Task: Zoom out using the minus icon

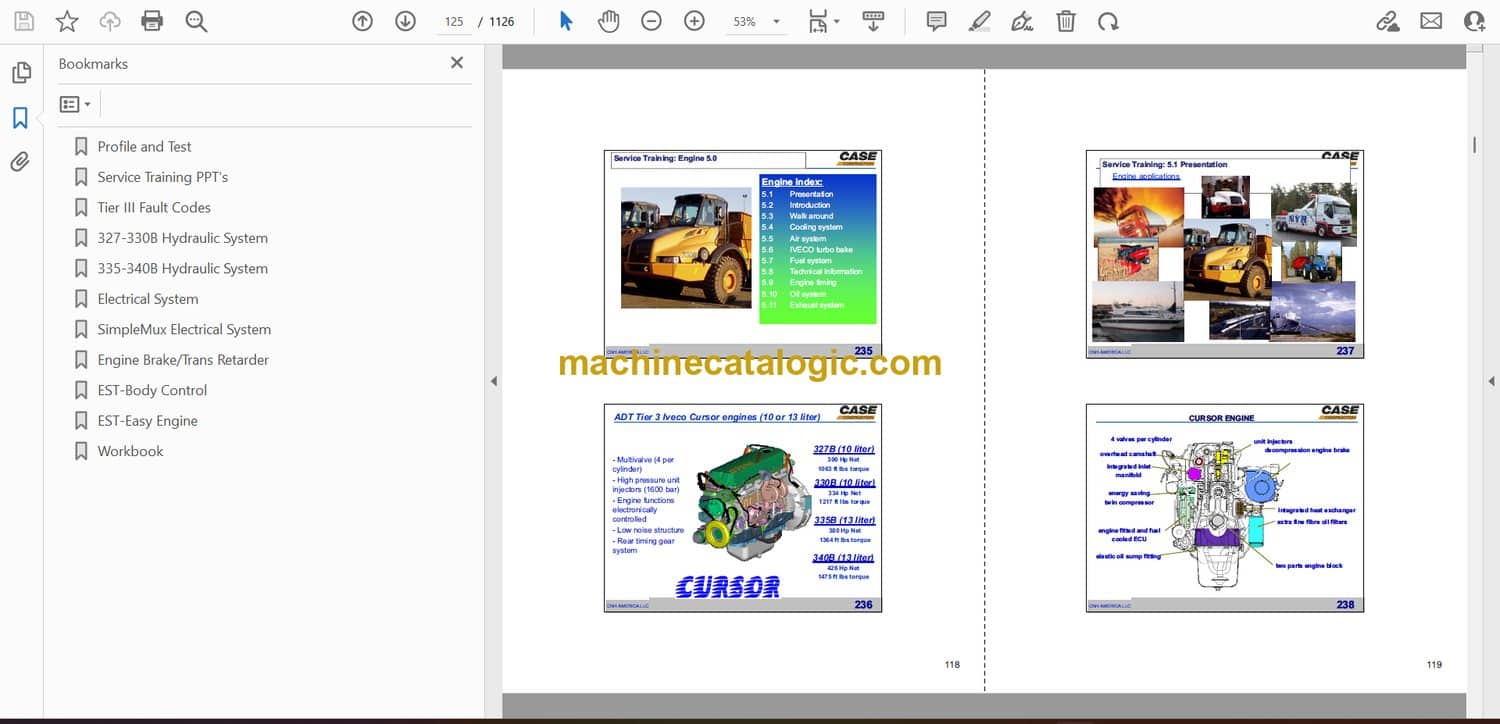Action: click(651, 21)
